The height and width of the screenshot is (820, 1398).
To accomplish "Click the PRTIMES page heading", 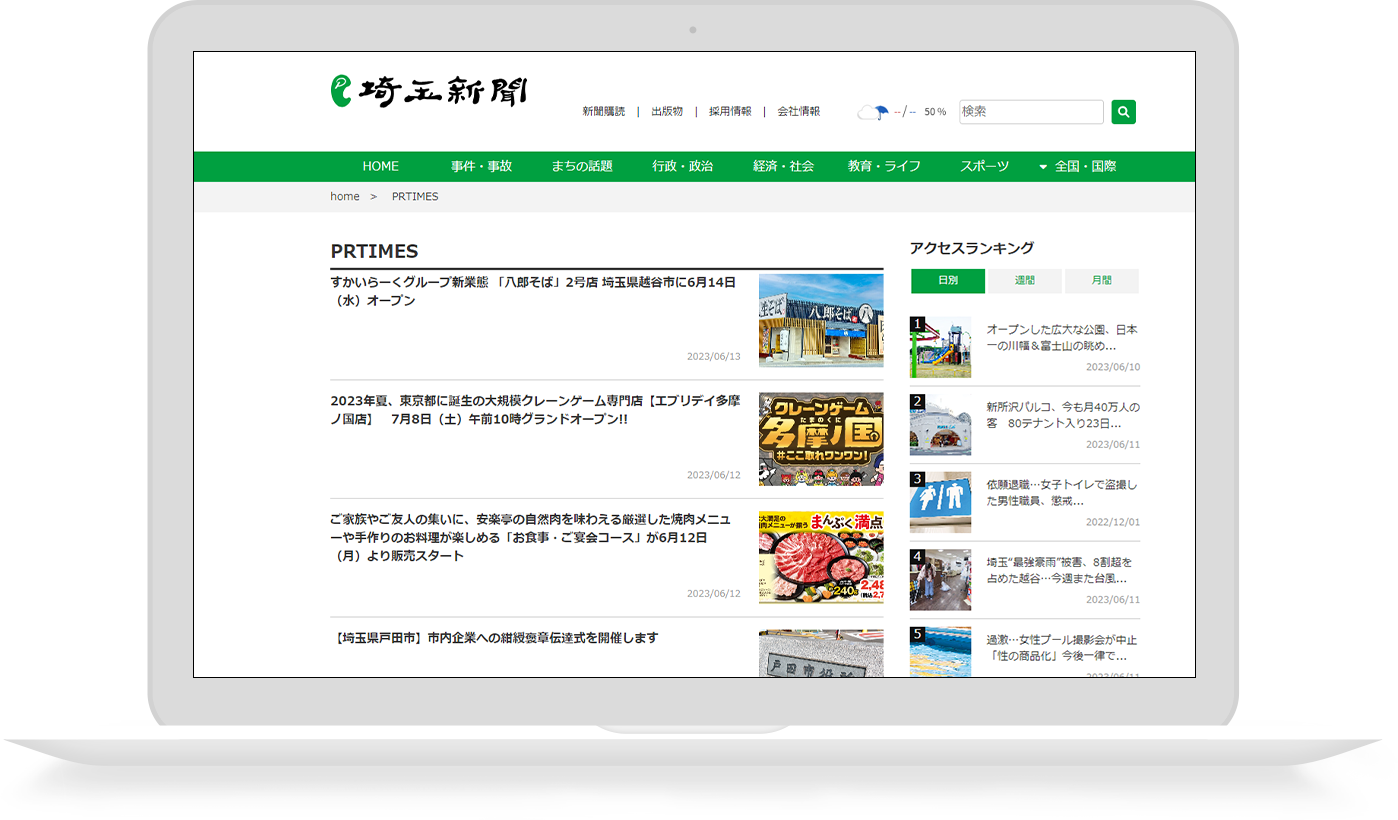I will click(374, 251).
